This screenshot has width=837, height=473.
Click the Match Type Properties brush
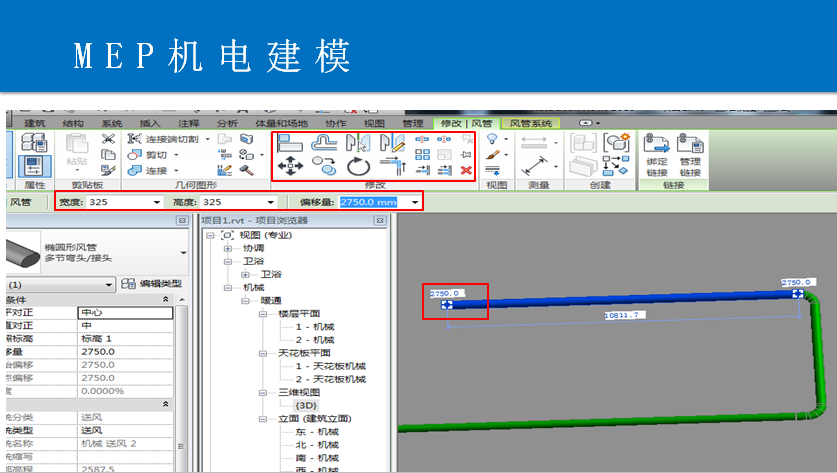pyautogui.click(x=108, y=170)
